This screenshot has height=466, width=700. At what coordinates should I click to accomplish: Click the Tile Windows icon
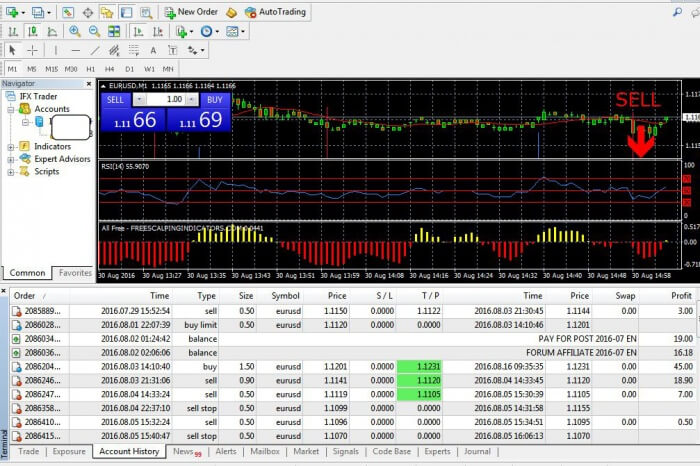click(x=114, y=31)
